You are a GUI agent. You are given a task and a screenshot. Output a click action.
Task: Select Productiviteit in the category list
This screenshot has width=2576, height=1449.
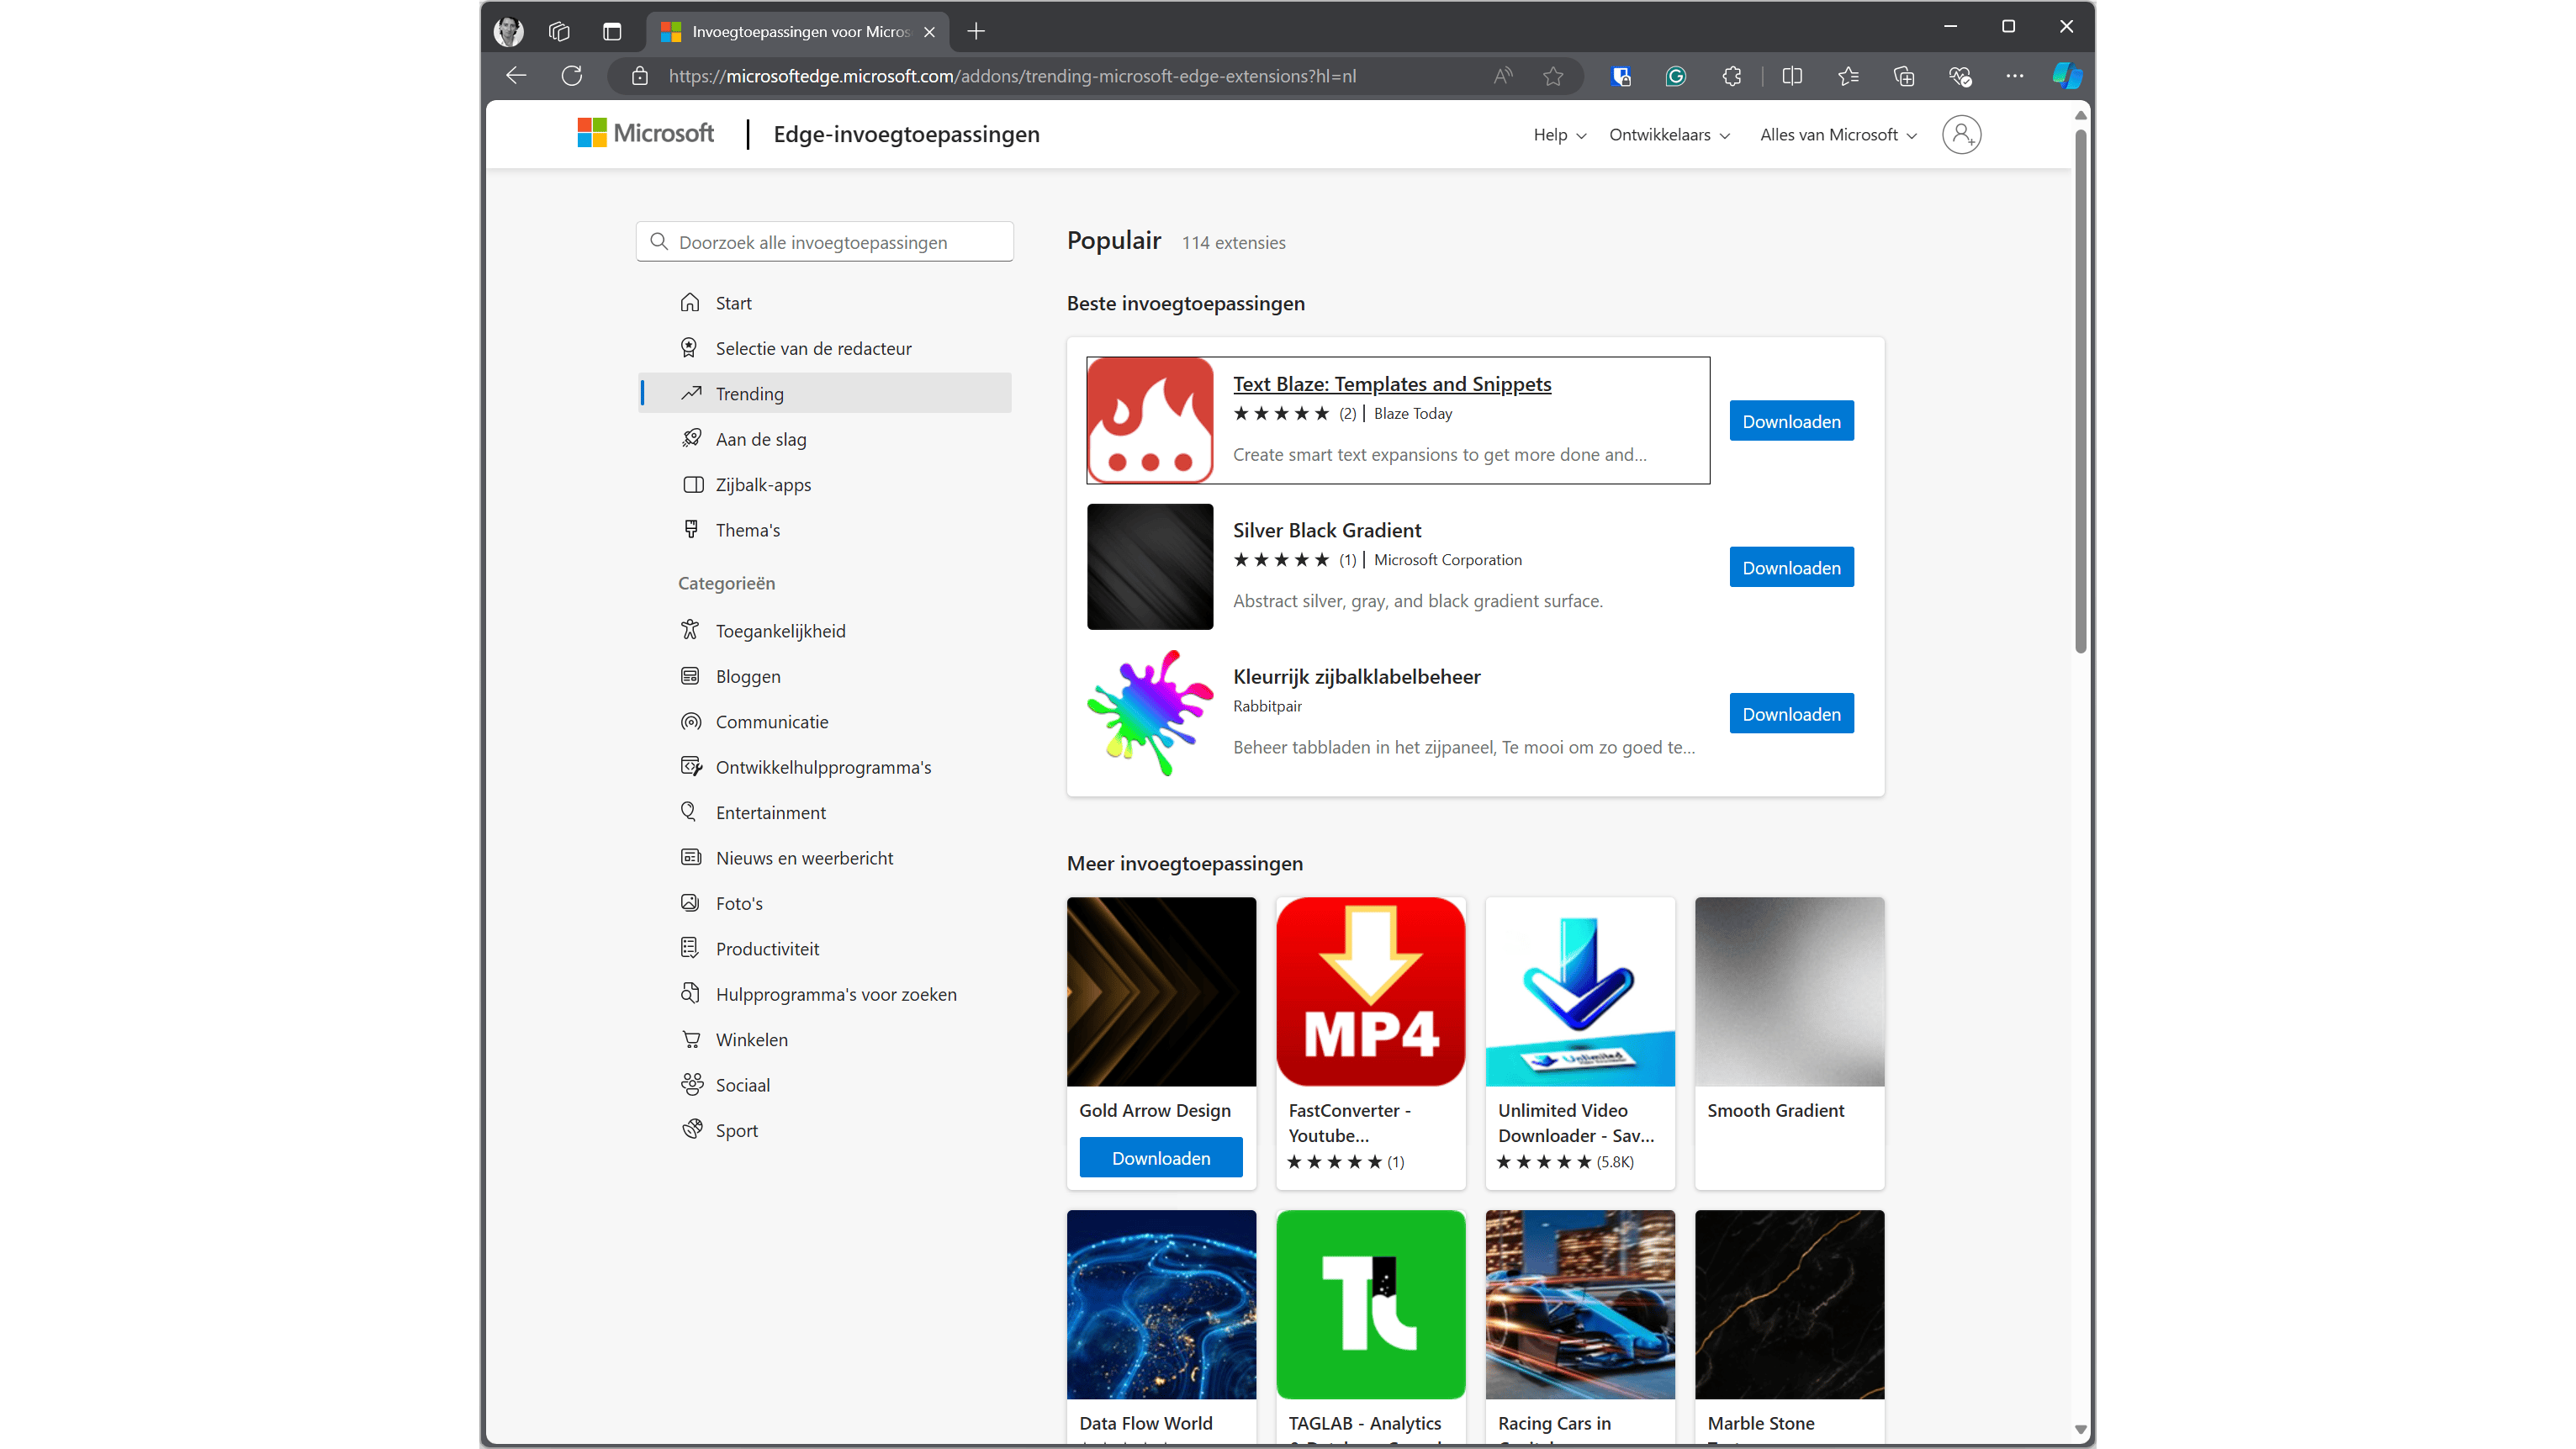coord(767,948)
